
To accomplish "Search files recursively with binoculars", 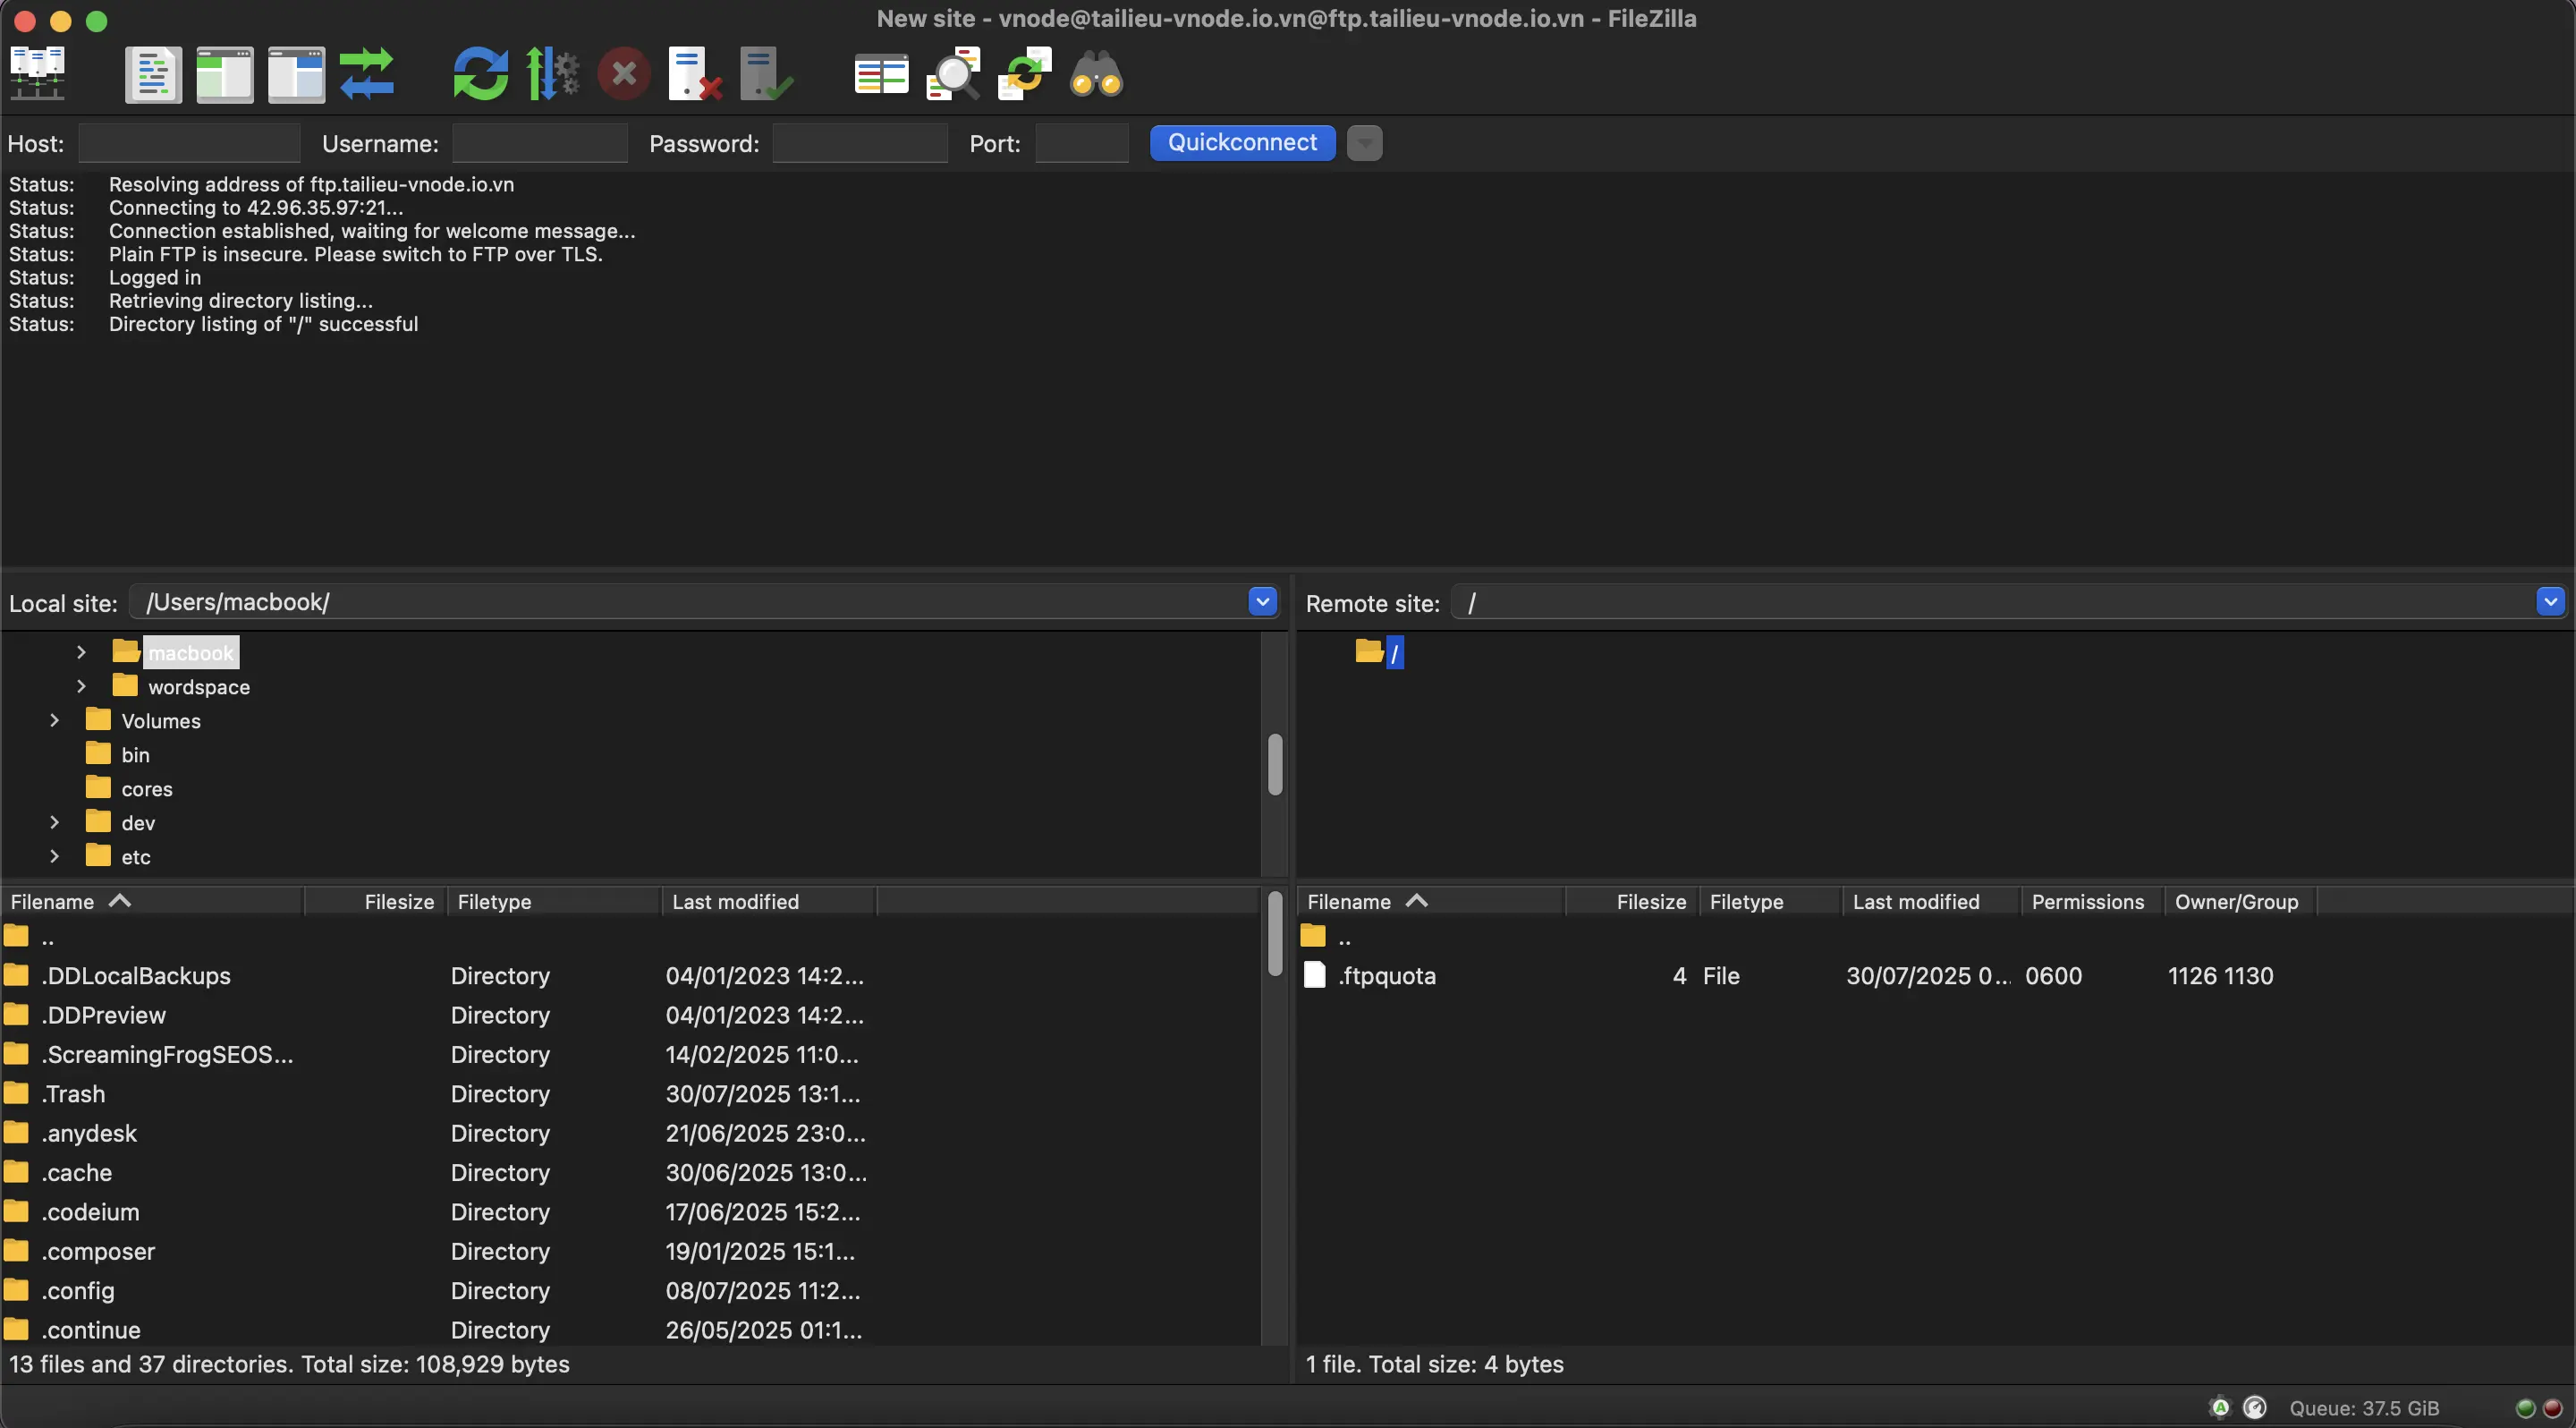I will click(x=1096, y=74).
